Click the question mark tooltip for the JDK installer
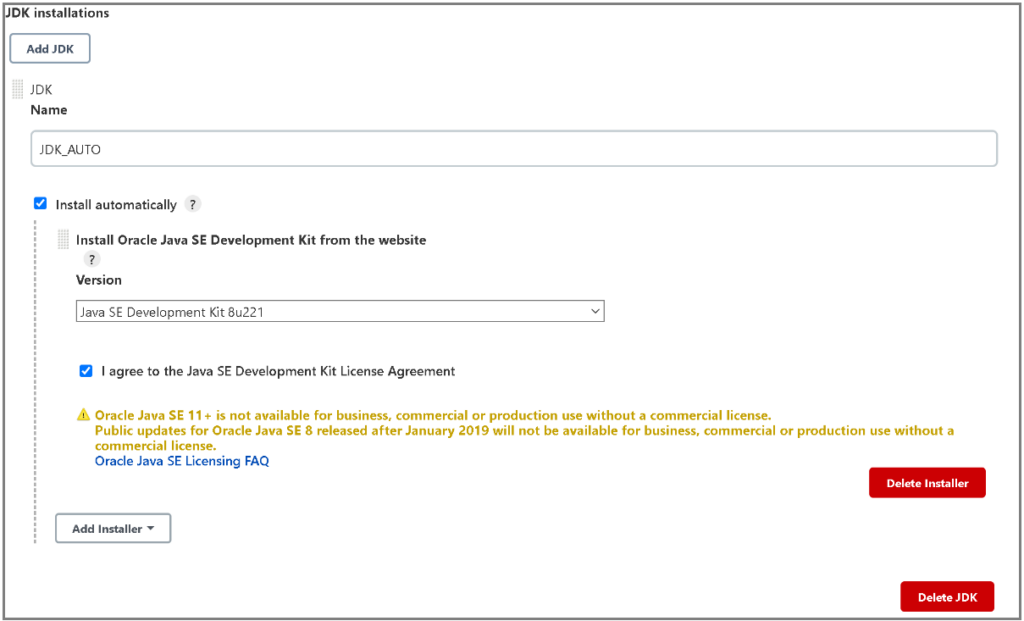This screenshot has height=621, width=1024. click(91, 259)
